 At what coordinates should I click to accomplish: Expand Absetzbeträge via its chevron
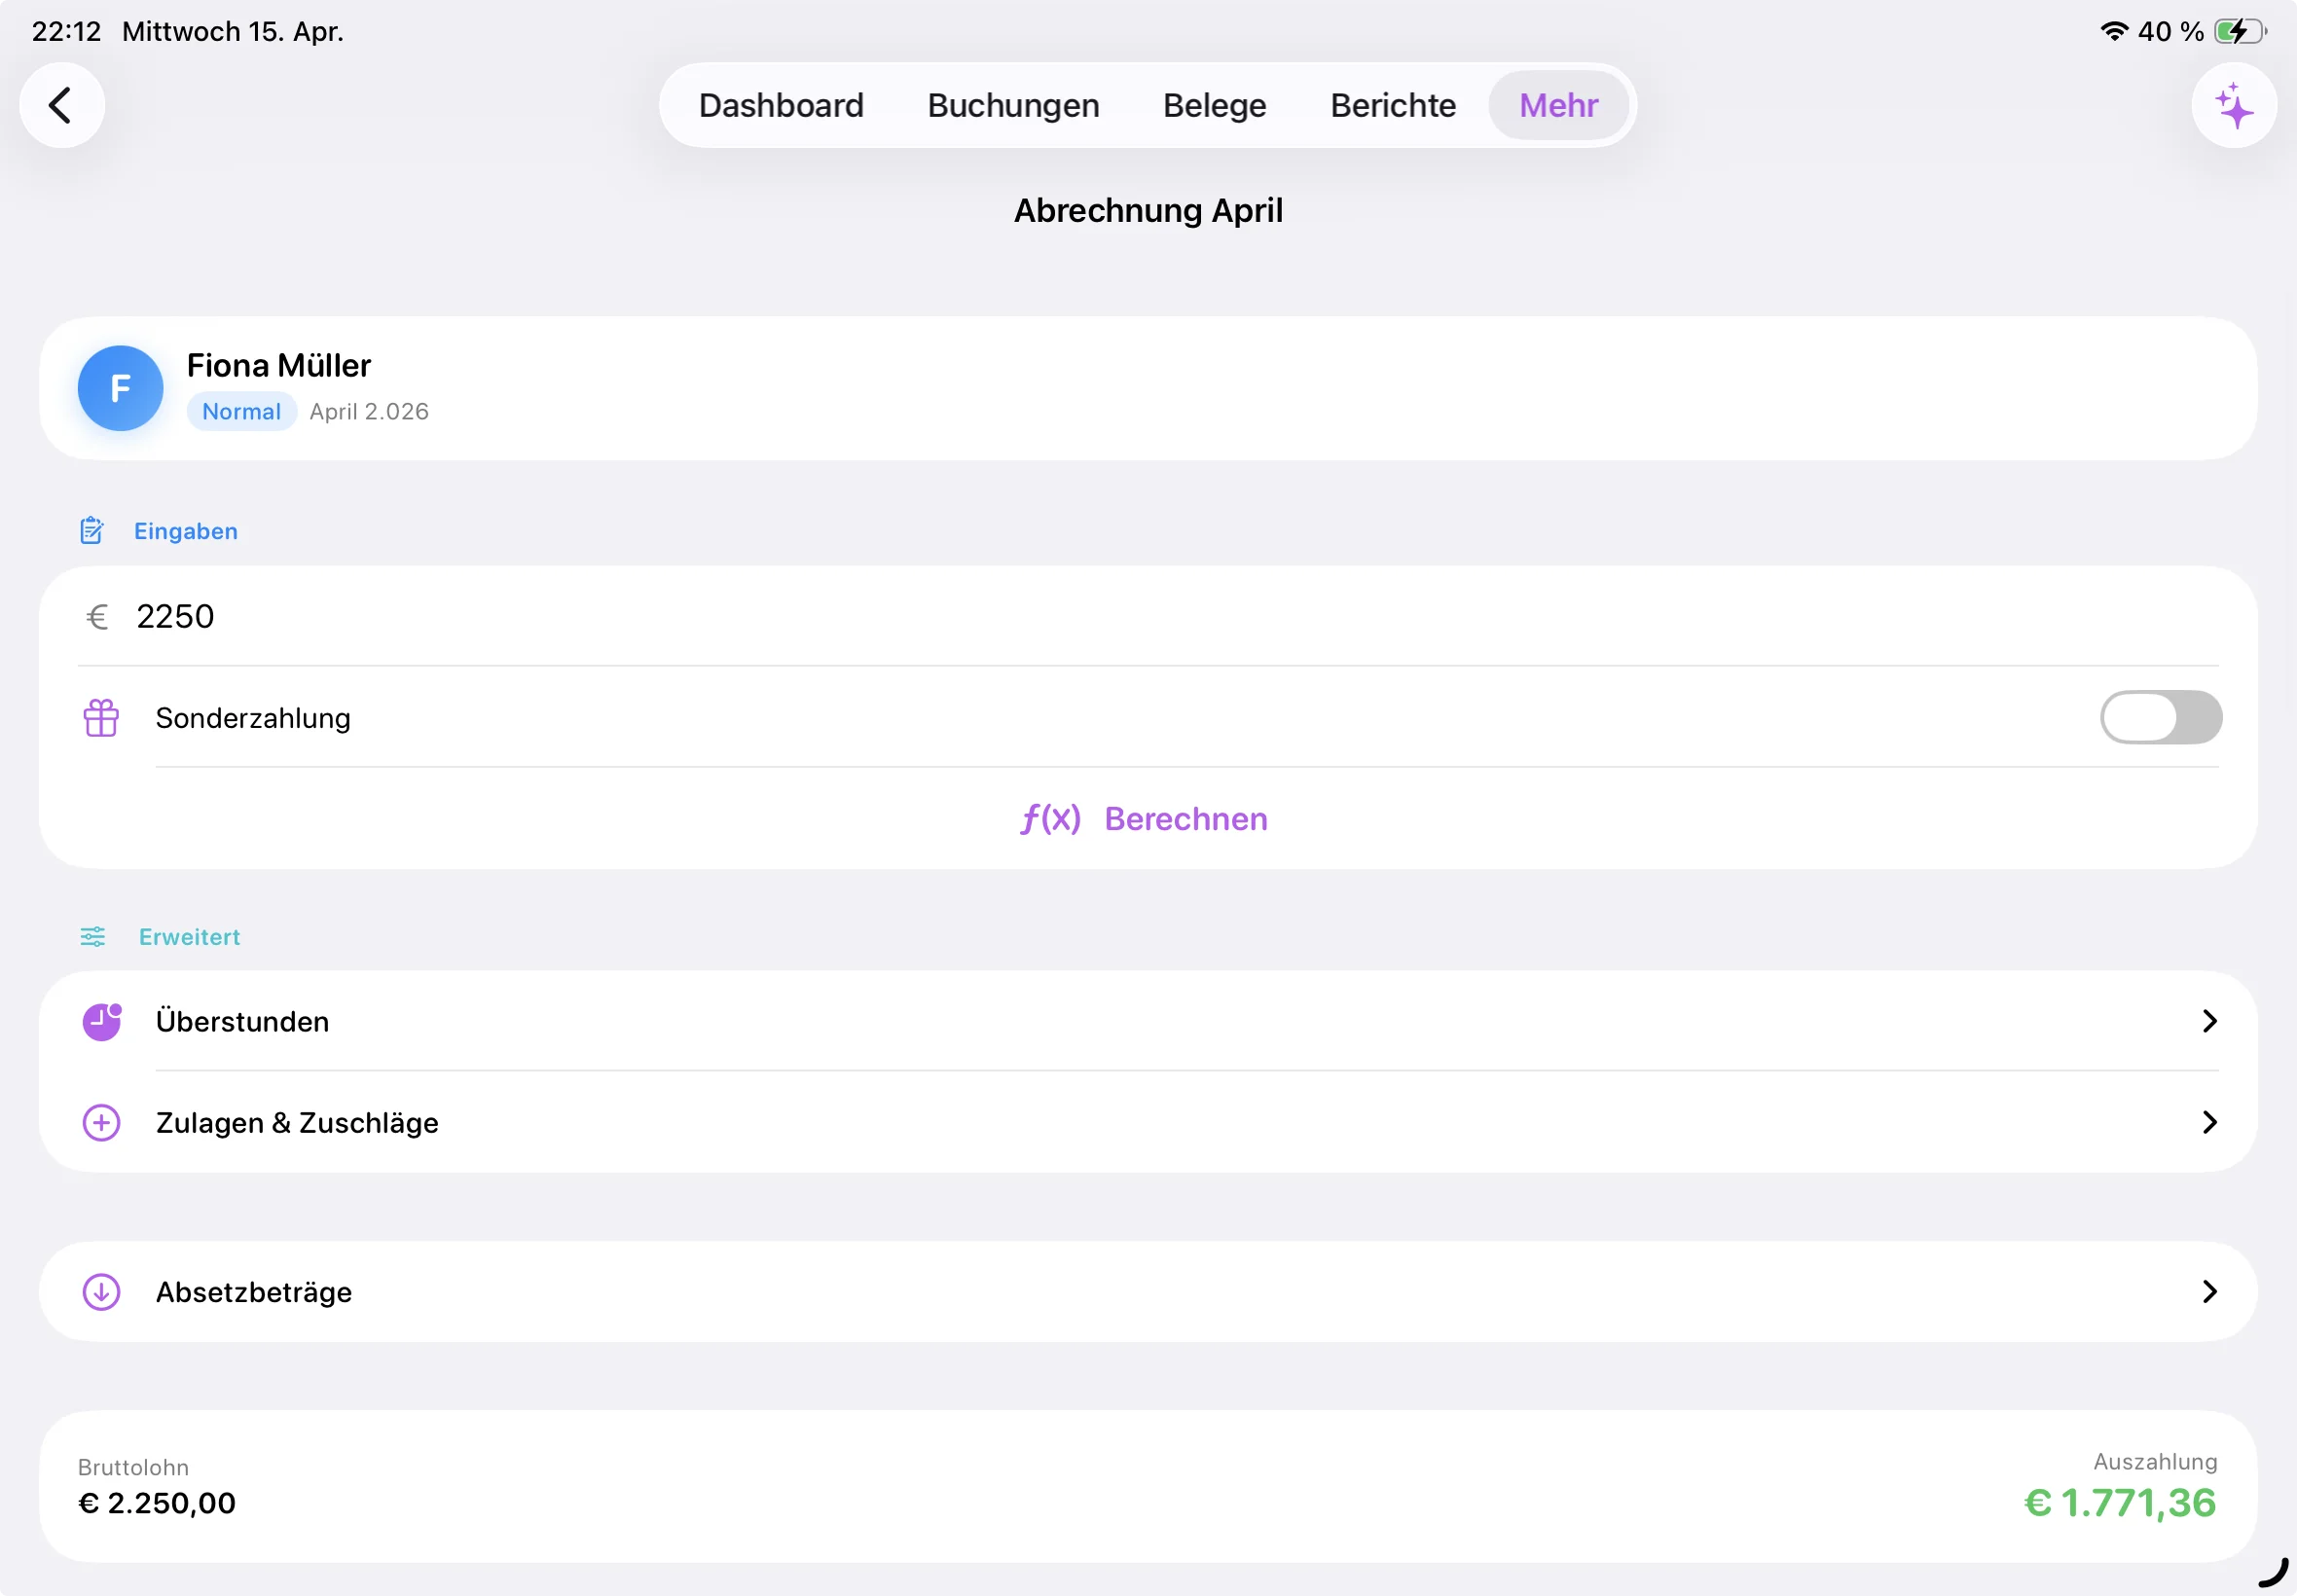(2209, 1292)
